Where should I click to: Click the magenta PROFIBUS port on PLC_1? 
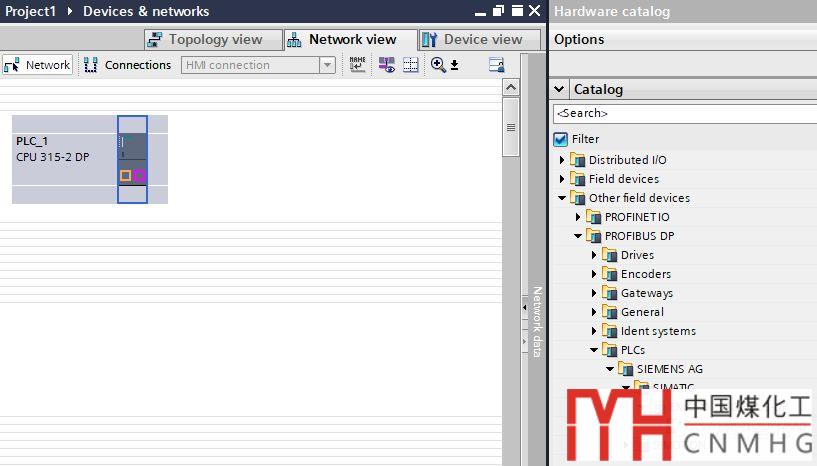click(x=139, y=176)
